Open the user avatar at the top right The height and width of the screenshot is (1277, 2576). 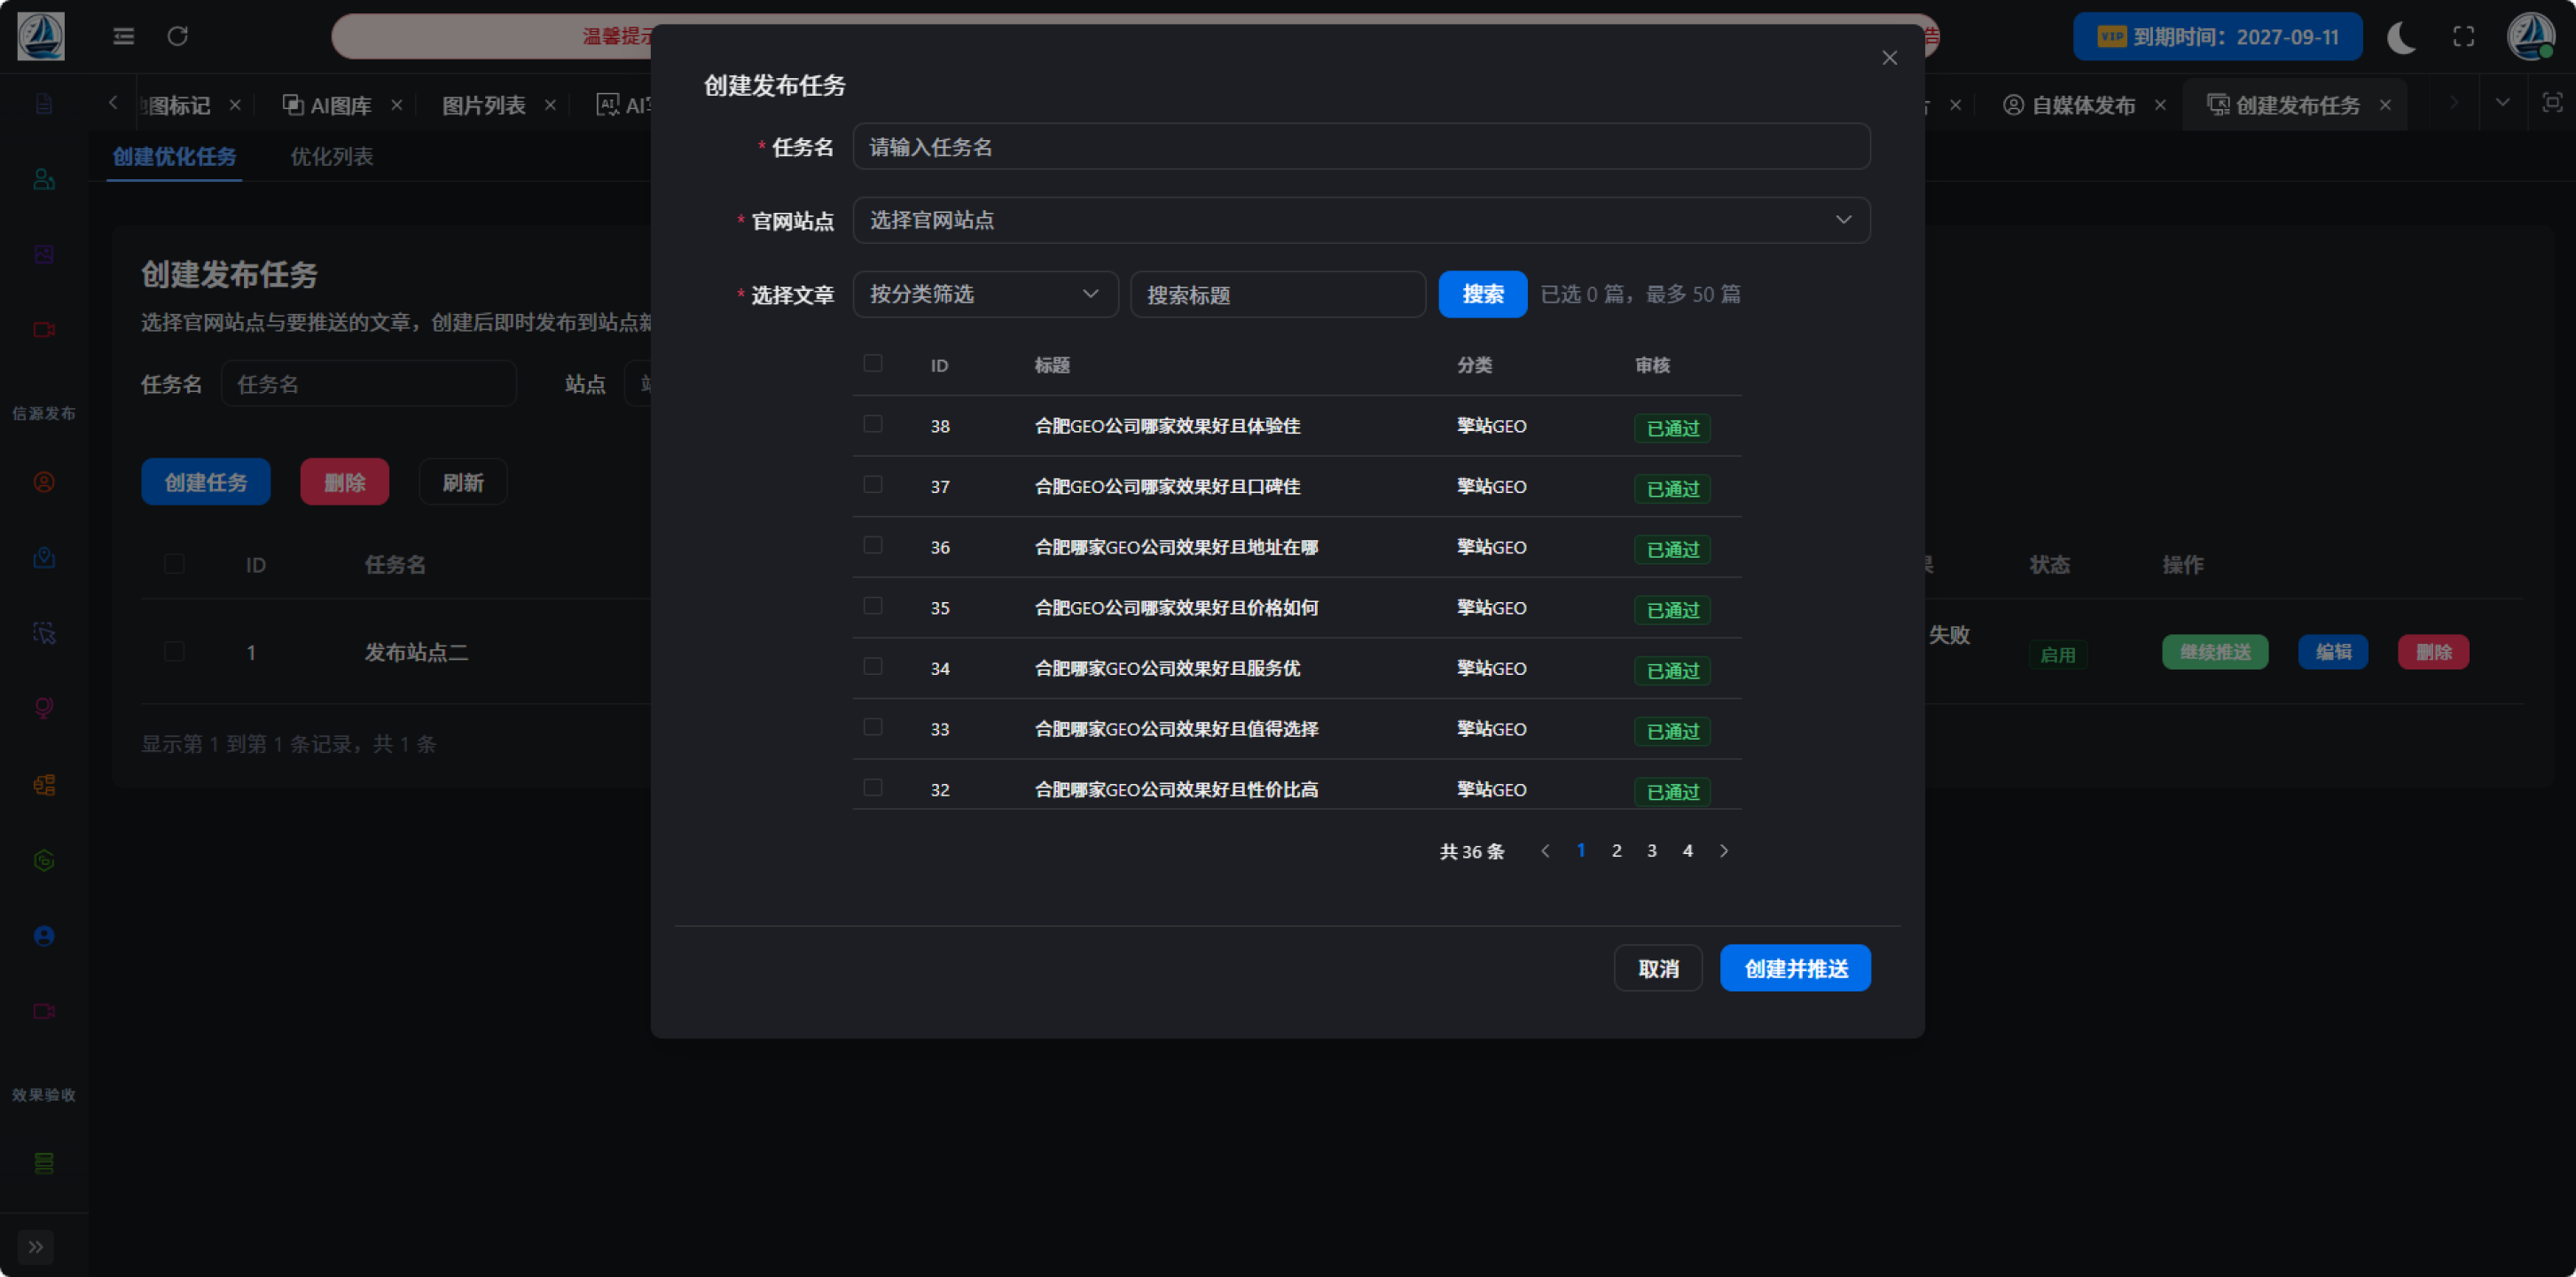(x=2531, y=37)
